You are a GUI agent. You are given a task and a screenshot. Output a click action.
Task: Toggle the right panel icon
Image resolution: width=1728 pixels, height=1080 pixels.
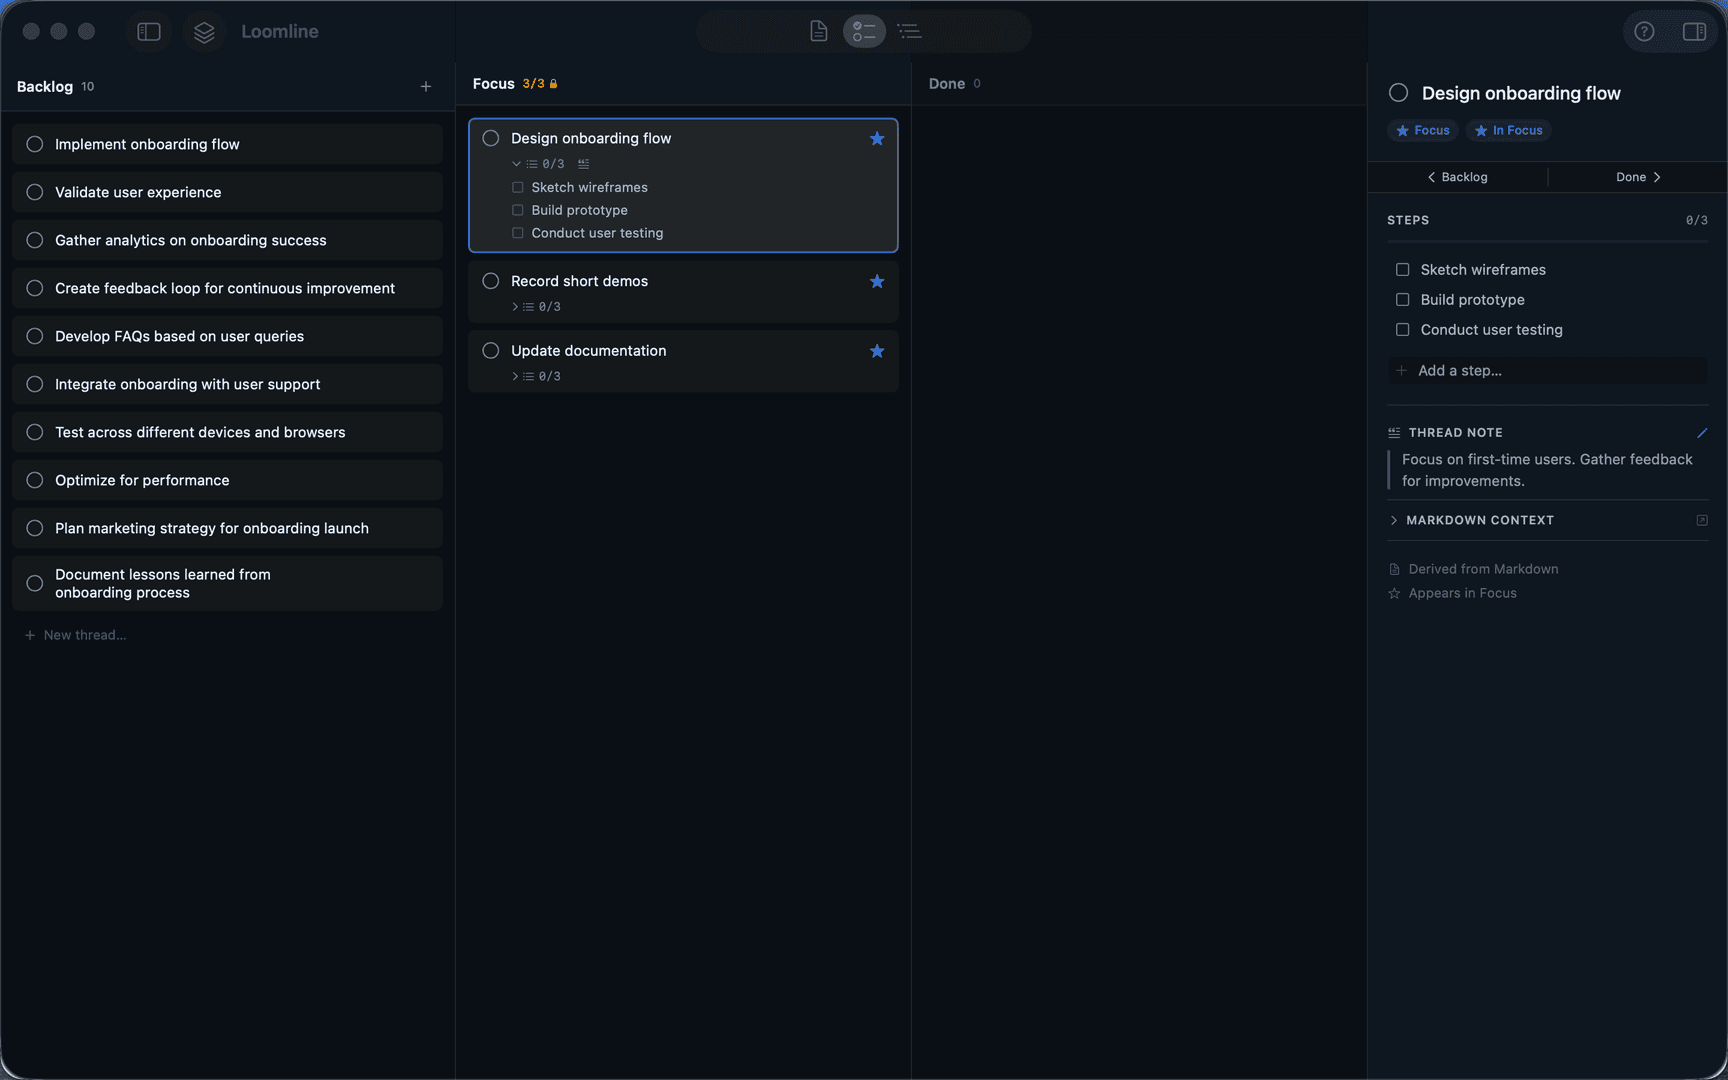click(x=1695, y=31)
